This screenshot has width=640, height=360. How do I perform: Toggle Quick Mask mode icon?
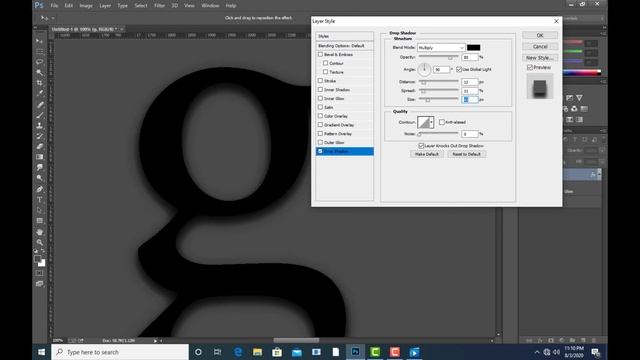pos(40,273)
